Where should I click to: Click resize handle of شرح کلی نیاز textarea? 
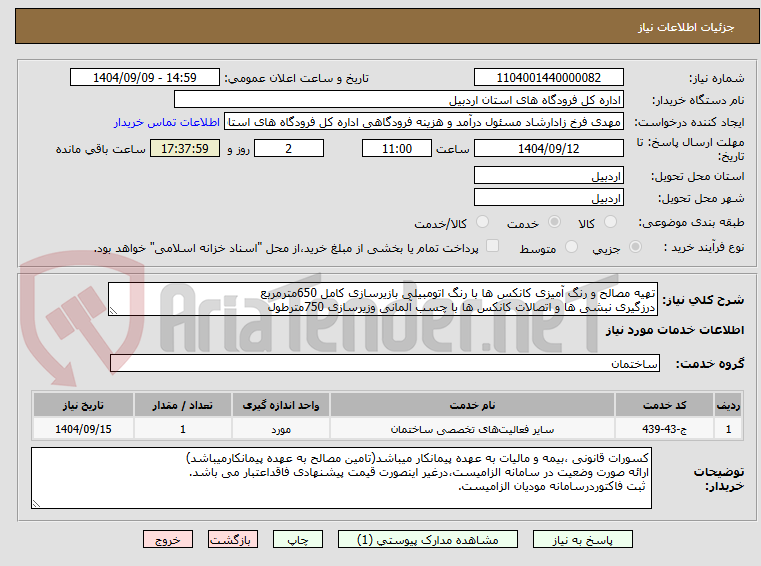[113, 311]
